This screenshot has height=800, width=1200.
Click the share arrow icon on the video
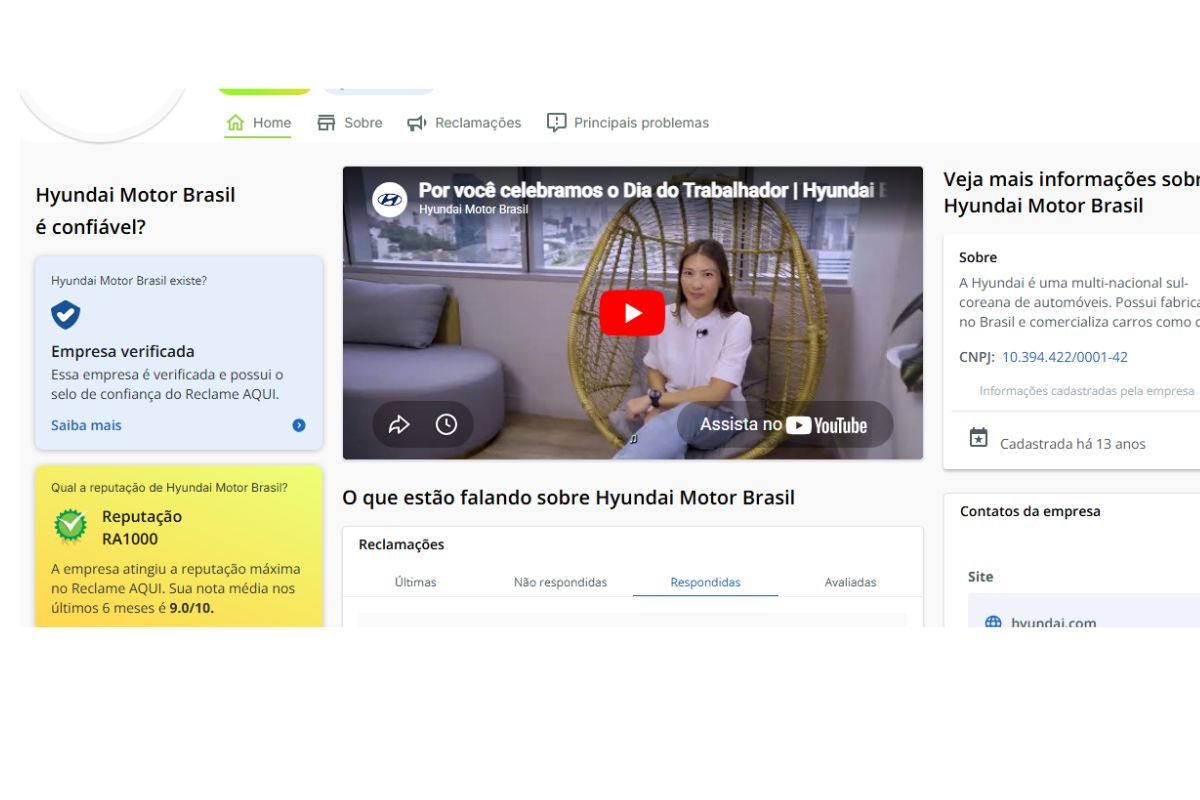400,424
